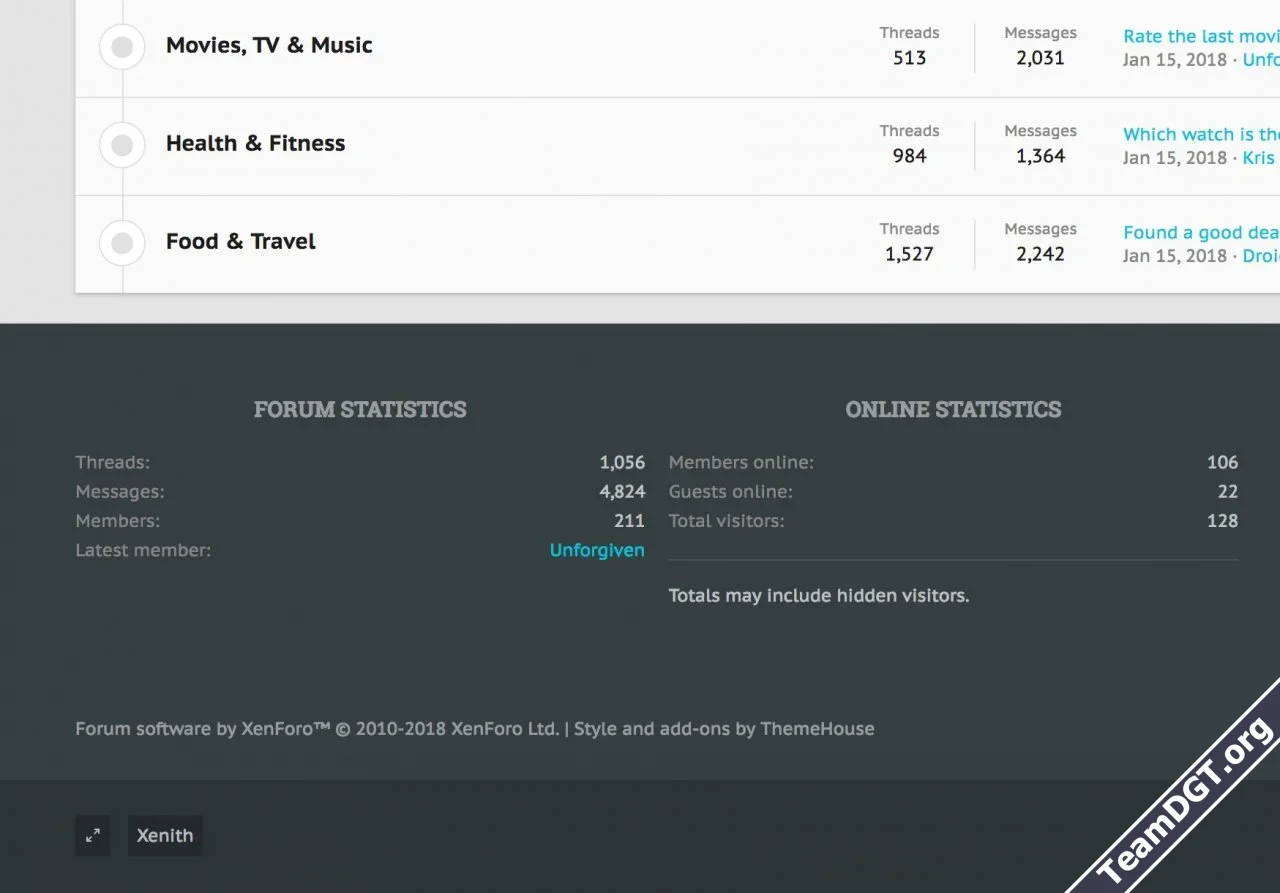The image size is (1280, 893).
Task: Click the Movies, TV & Music node icon
Action: [x=122, y=47]
